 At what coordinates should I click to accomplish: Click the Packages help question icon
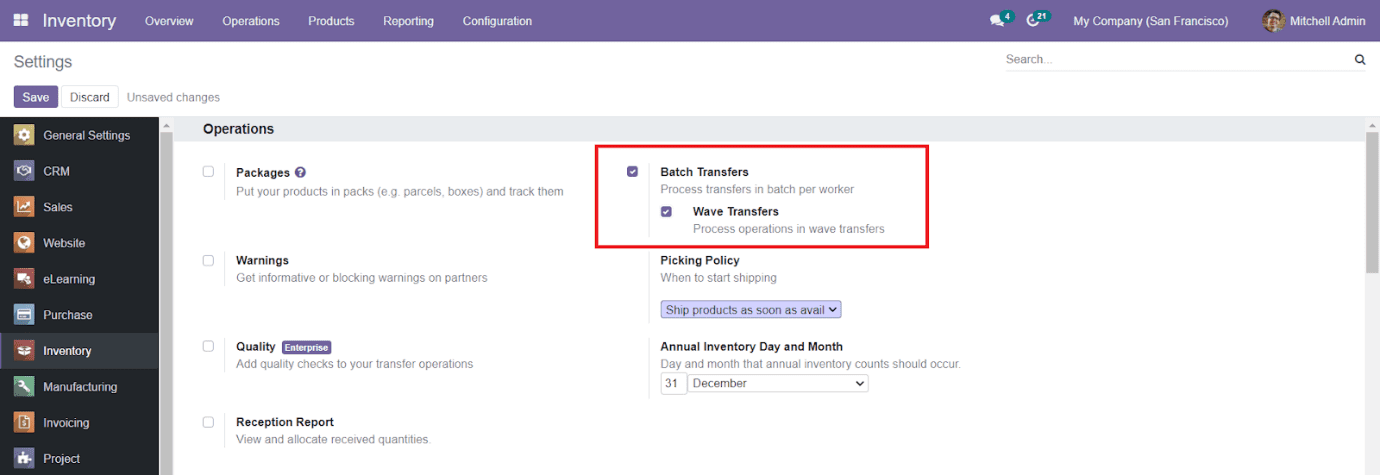tap(300, 172)
